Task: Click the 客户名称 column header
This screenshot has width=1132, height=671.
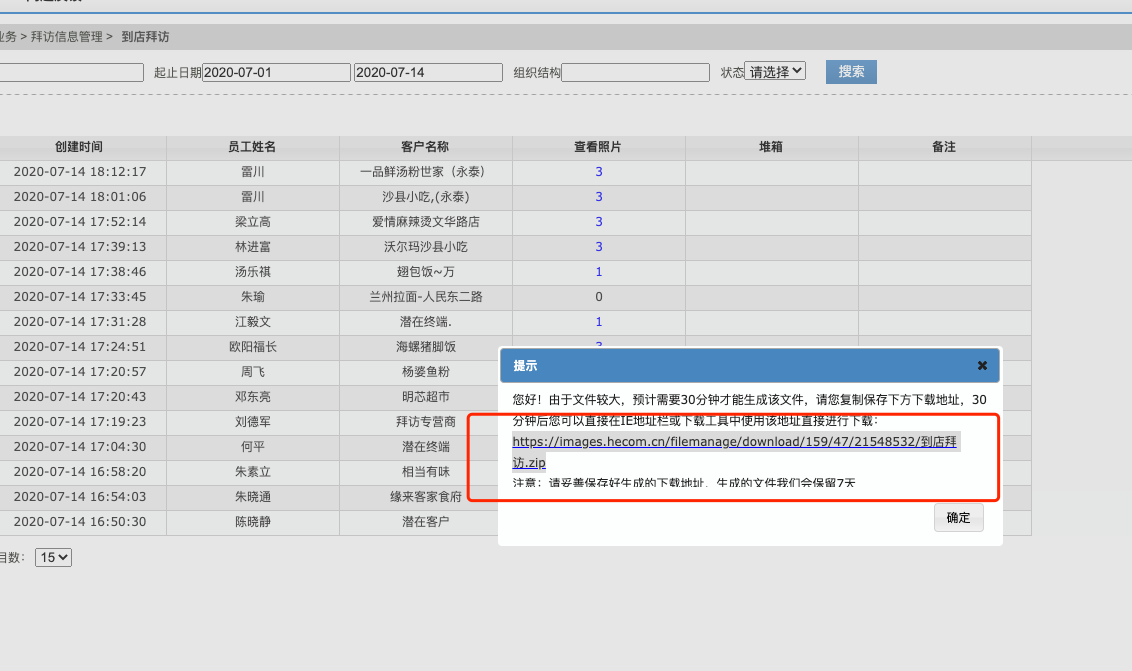Action: pyautogui.click(x=425, y=147)
